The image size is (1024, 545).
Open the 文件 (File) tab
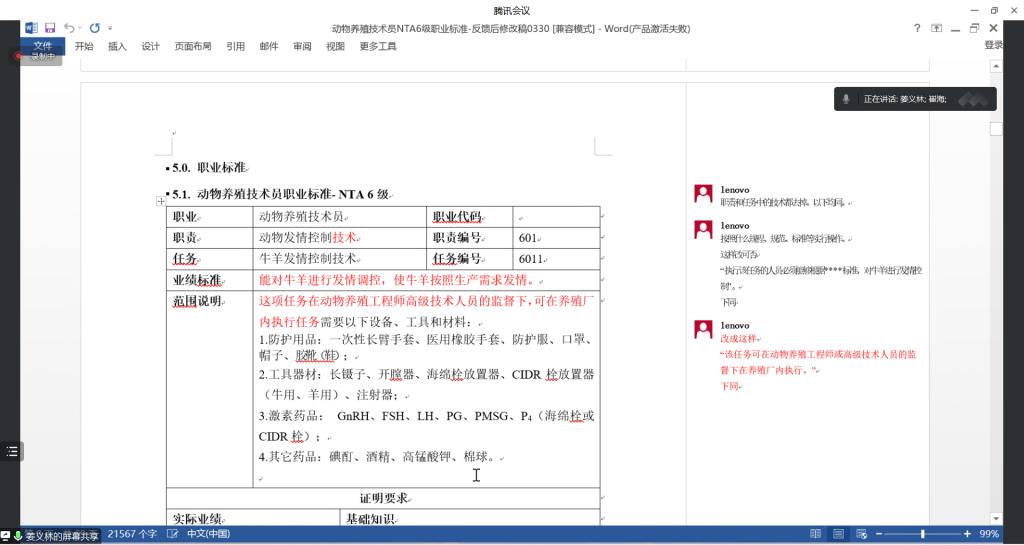pyautogui.click(x=42, y=46)
